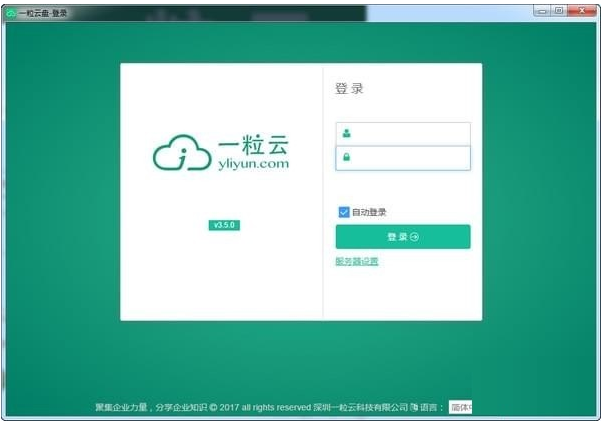
Task: Click the user icon in username field
Action: 346,133
